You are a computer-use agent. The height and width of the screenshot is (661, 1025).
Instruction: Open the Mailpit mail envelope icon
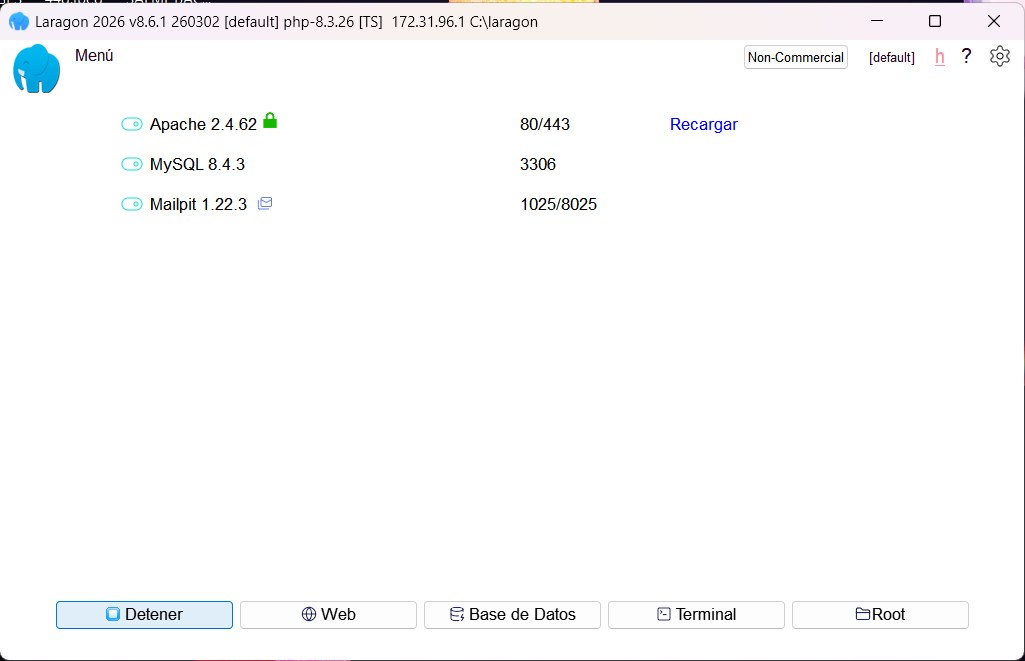pos(265,203)
